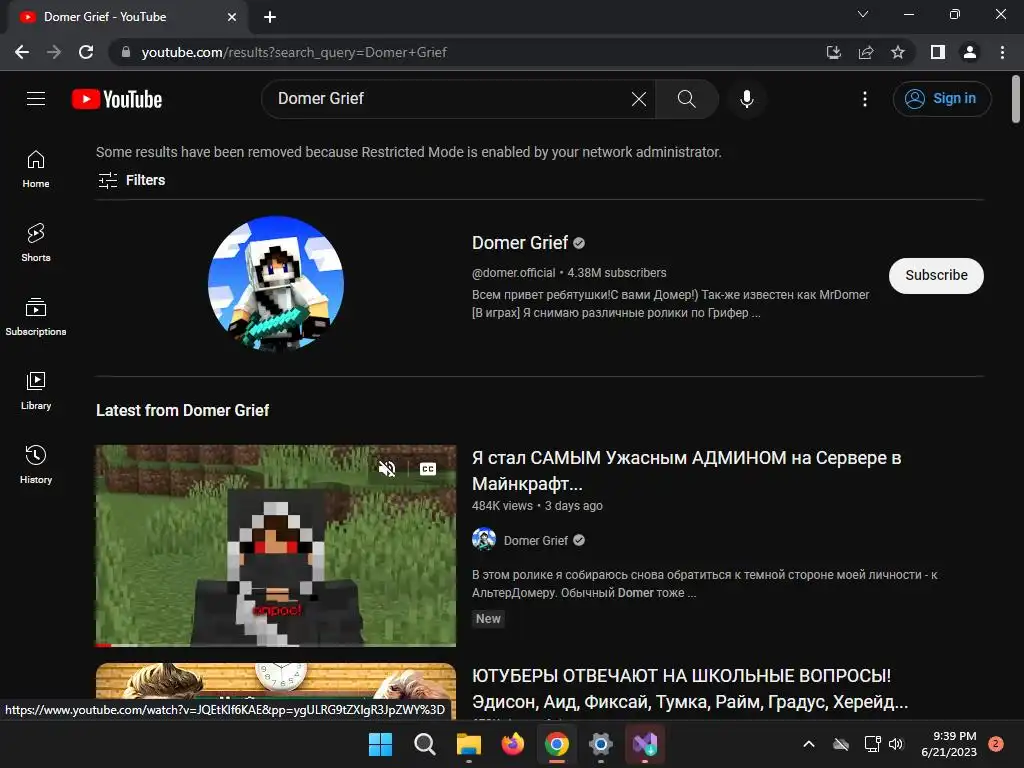Image resolution: width=1024 pixels, height=768 pixels.
Task: Click the browser address bar
Action: click(469, 52)
